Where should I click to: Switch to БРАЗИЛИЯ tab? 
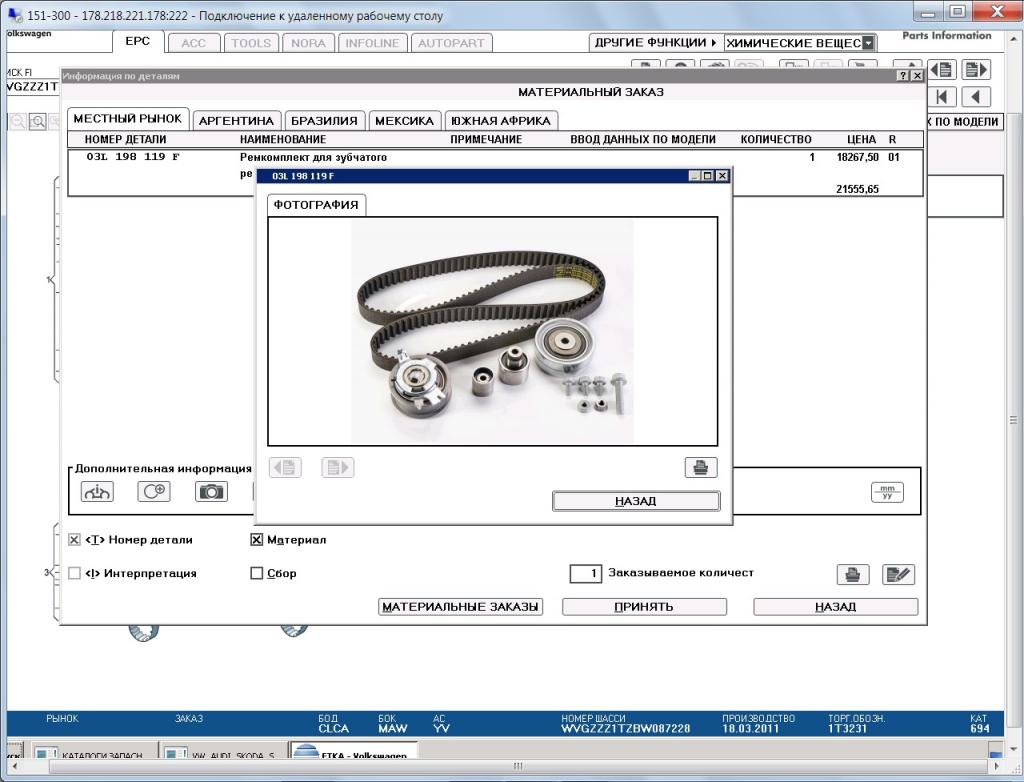tap(324, 121)
